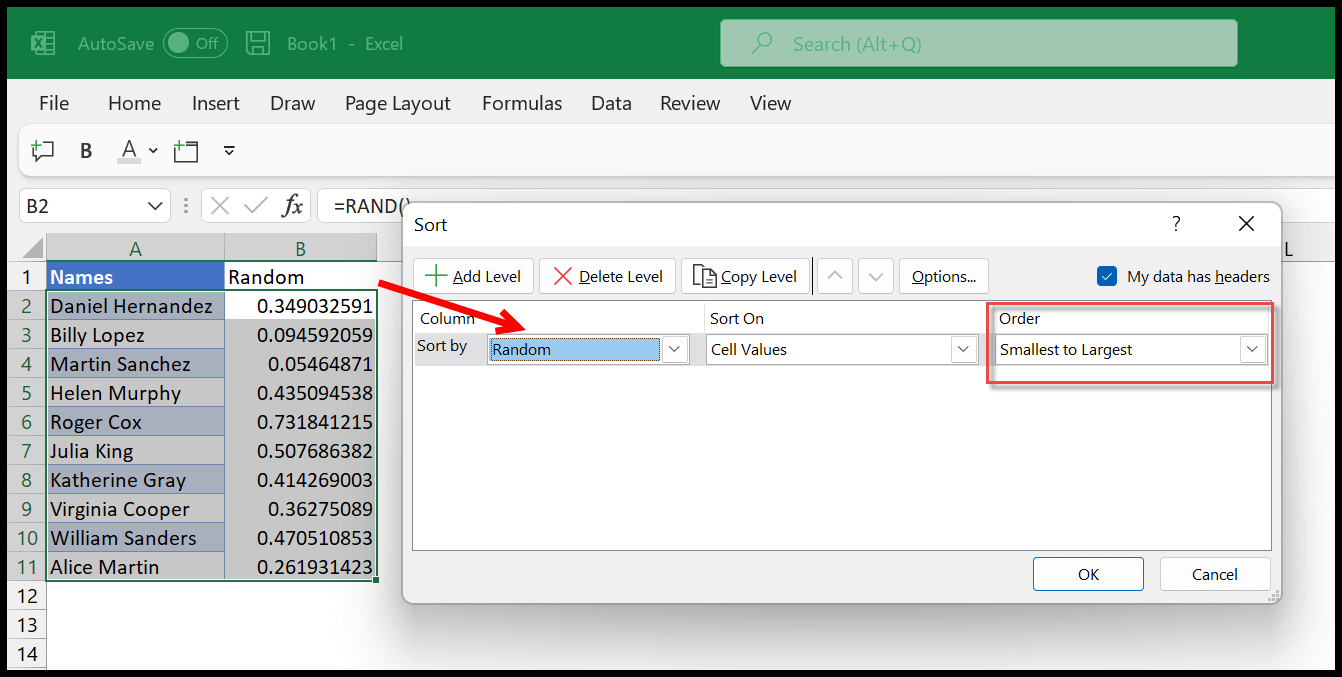Open the Order Smallest to Largest dropdown
The image size is (1342, 677).
pyautogui.click(x=1252, y=349)
